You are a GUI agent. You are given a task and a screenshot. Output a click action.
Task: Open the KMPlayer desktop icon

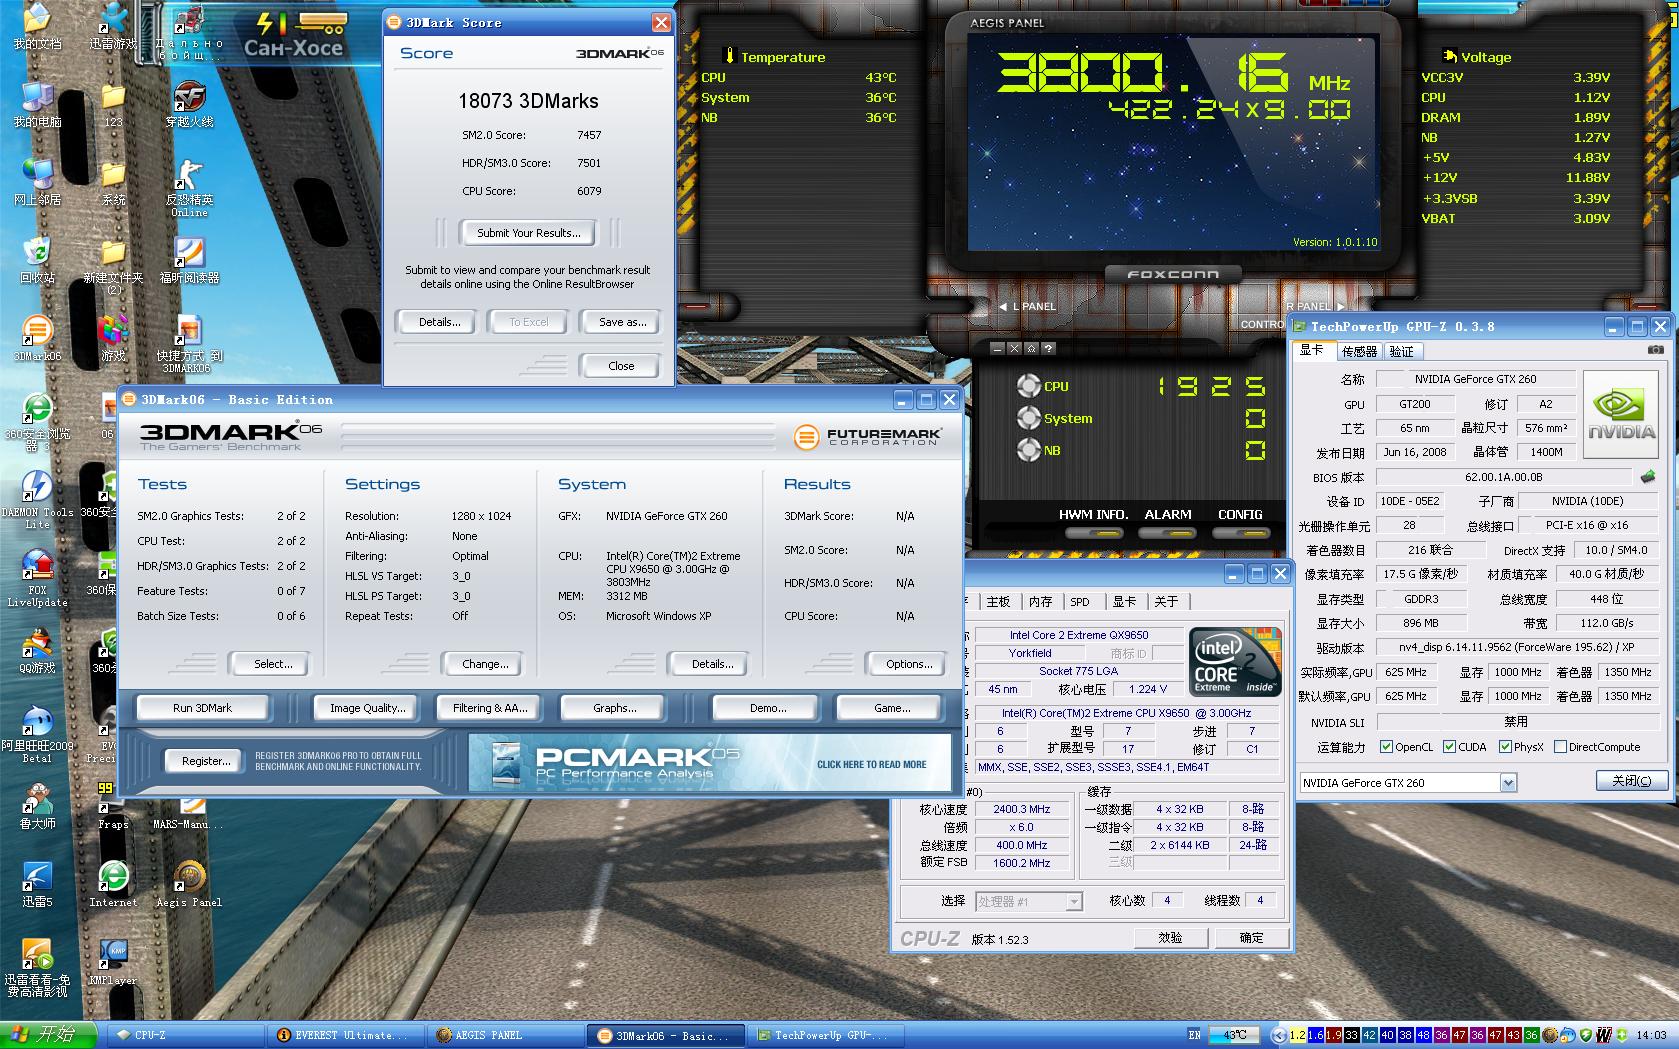point(113,955)
